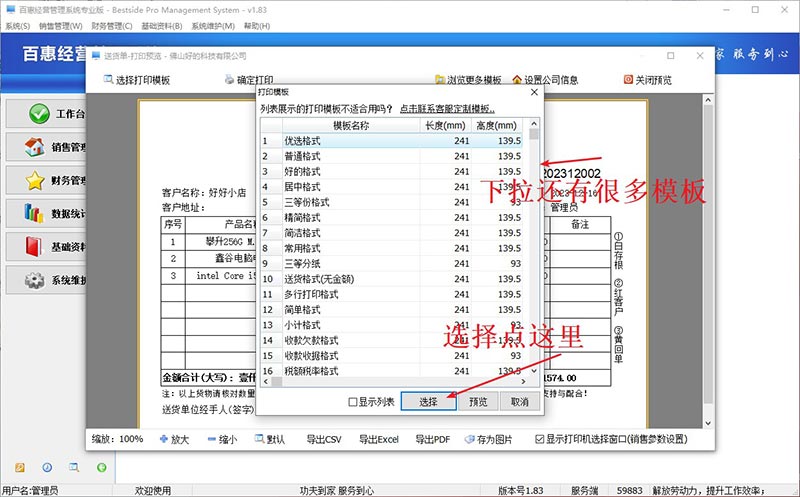Select template row 三等分纸
Image resolution: width=800 pixels, height=497 pixels.
point(393,263)
